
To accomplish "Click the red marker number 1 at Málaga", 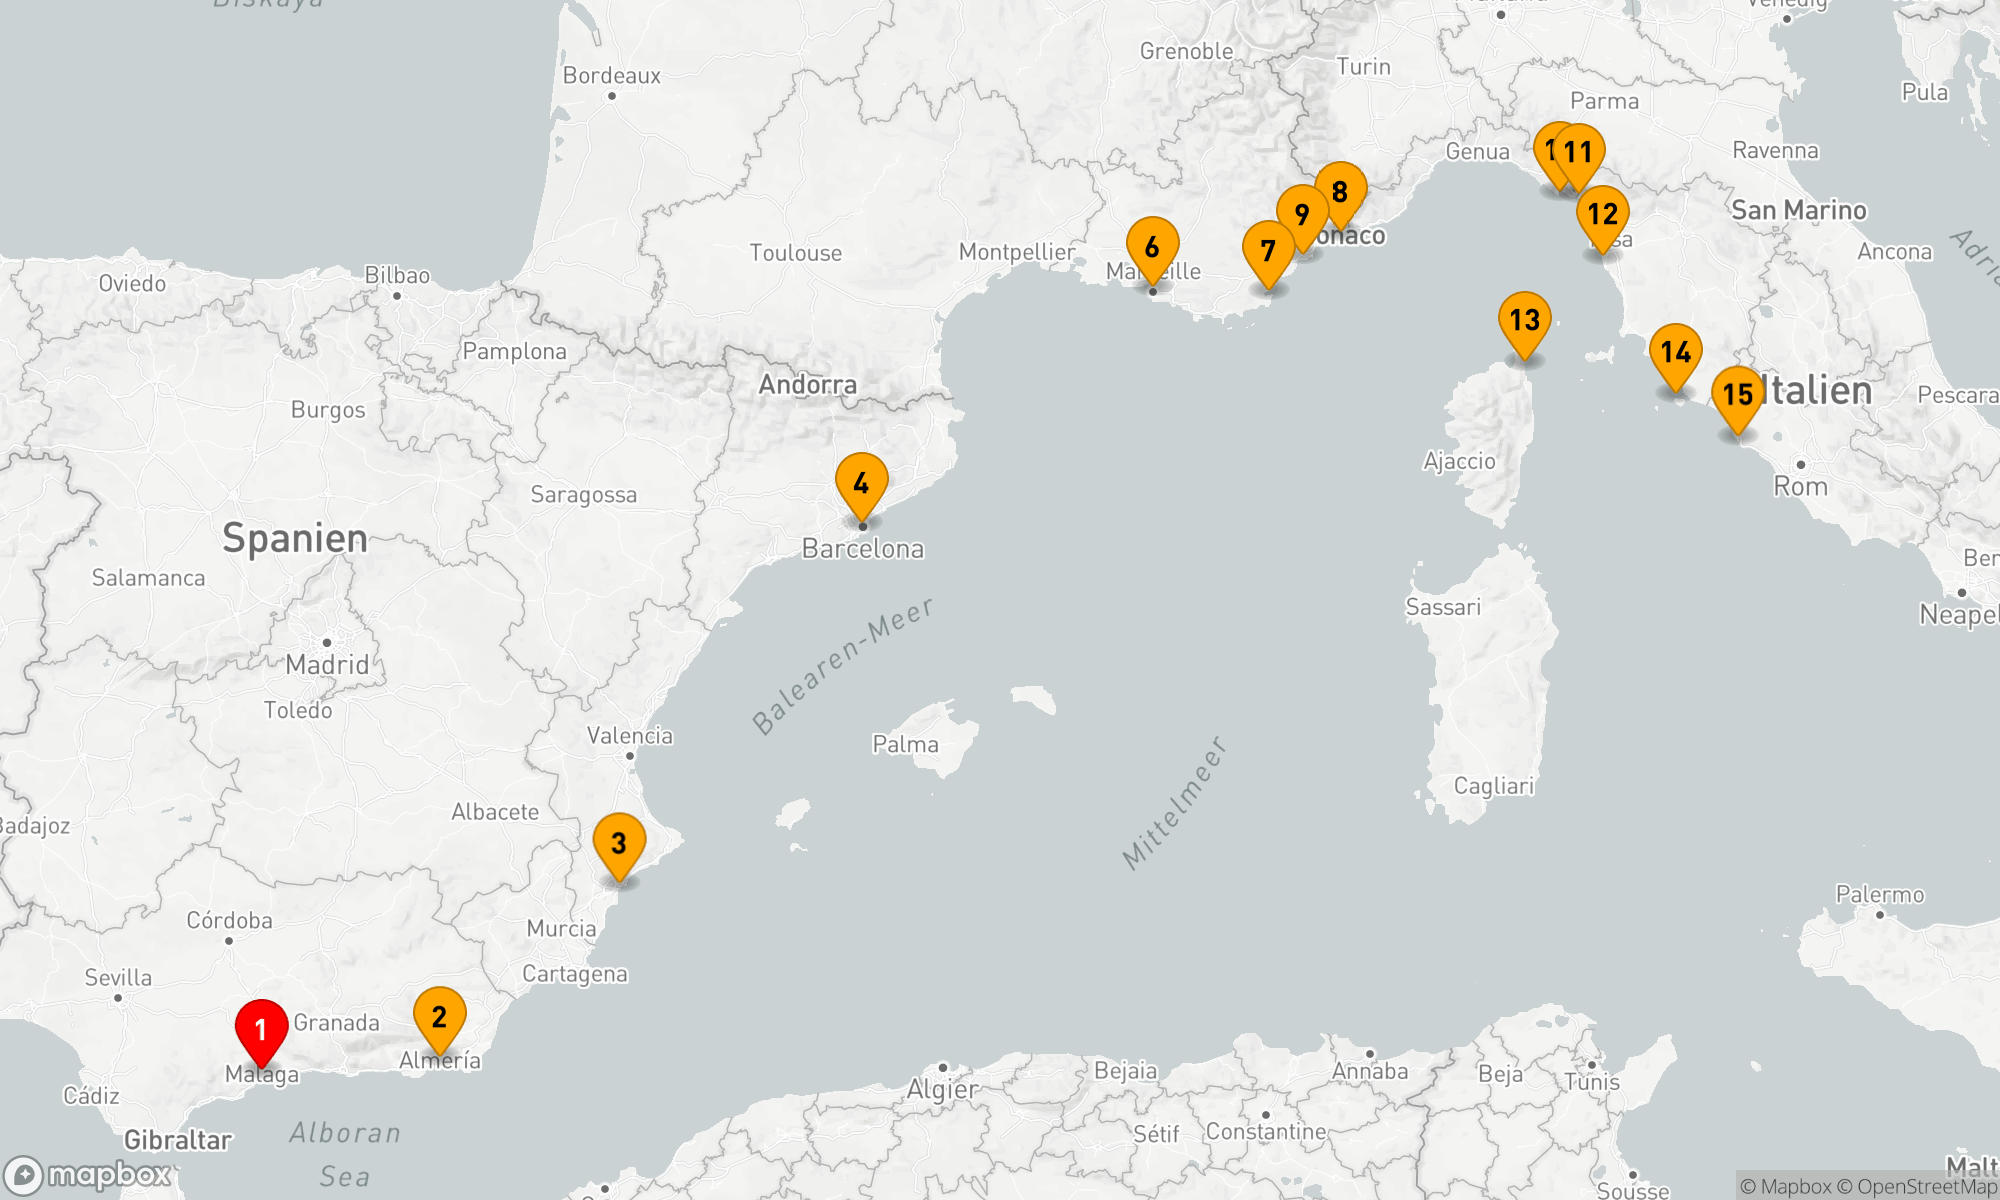I will coord(261,1030).
